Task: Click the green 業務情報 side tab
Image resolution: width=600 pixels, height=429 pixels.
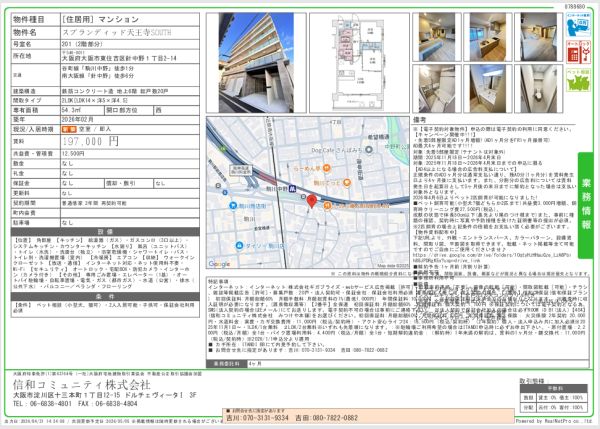Action: [x=586, y=205]
